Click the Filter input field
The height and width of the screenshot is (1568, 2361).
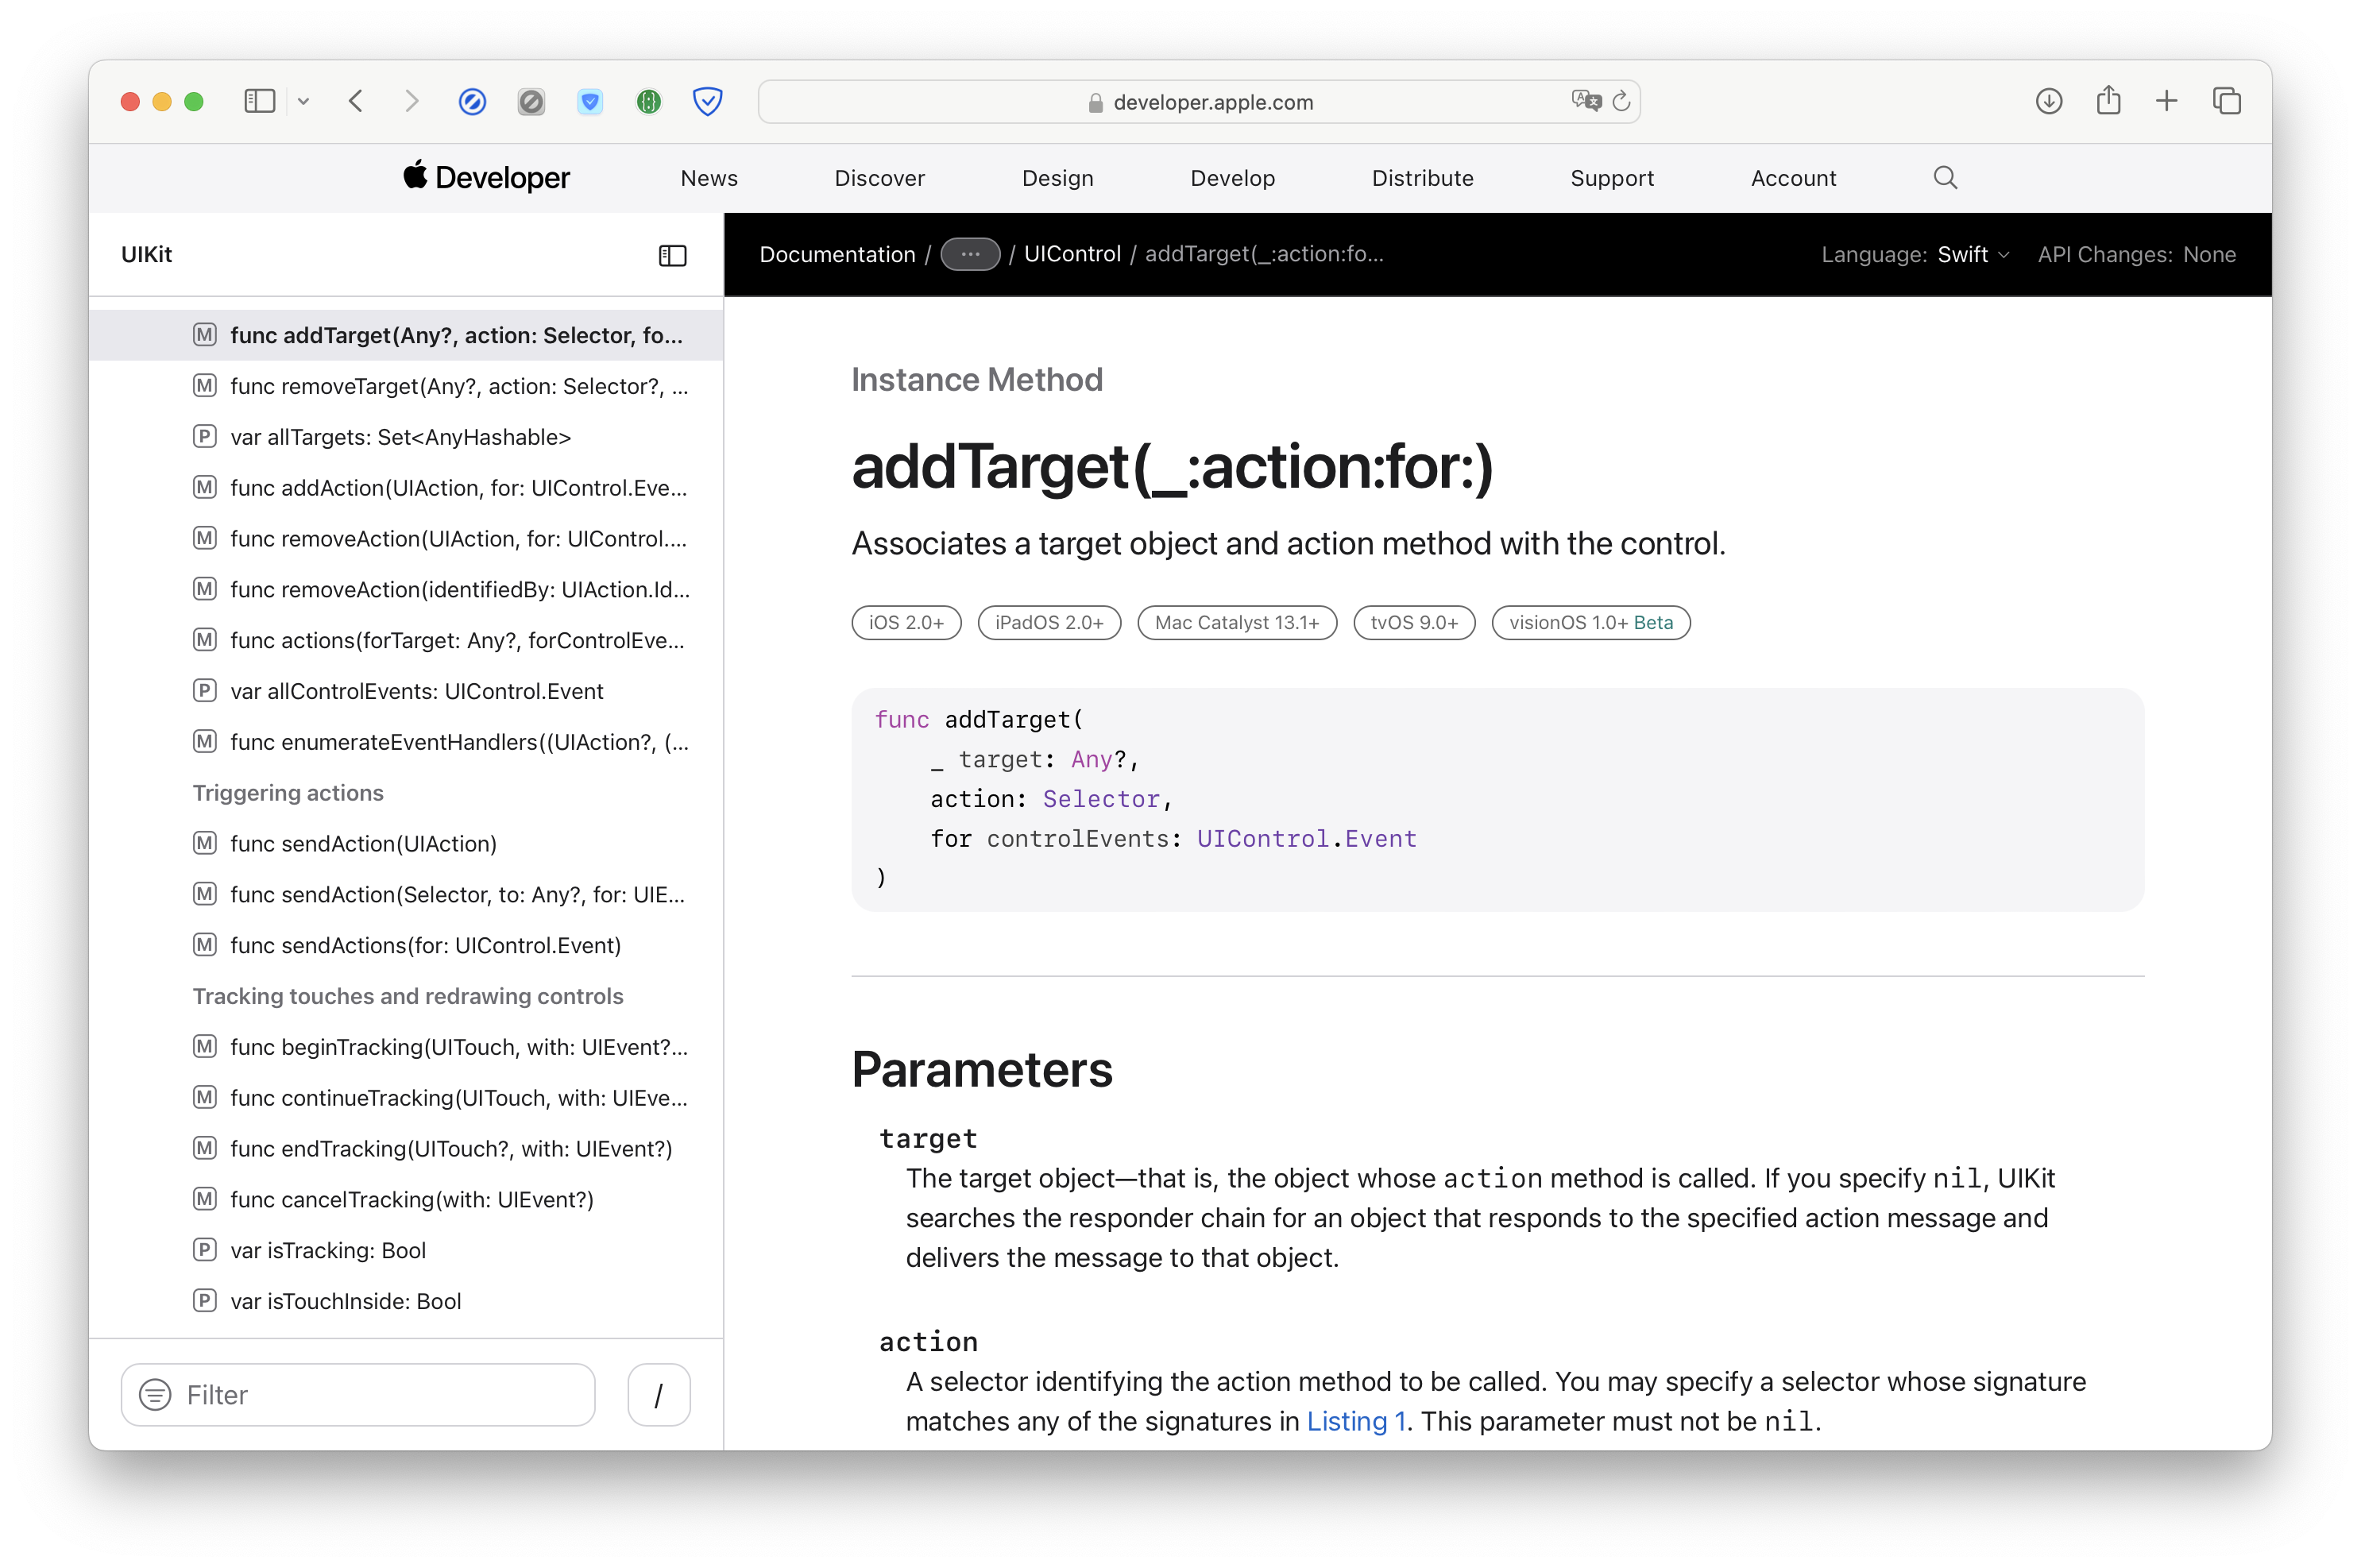click(x=380, y=1394)
